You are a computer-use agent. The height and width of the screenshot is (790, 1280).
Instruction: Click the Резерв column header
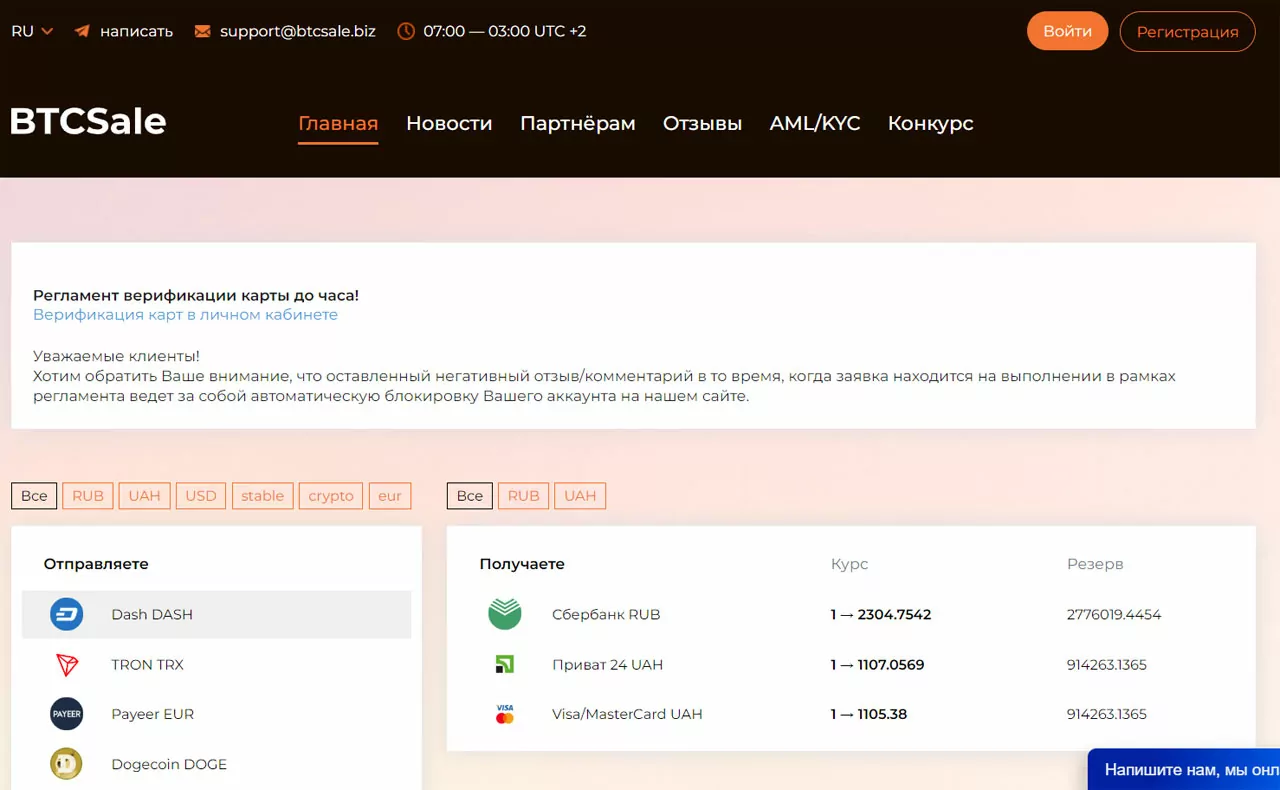point(1095,564)
